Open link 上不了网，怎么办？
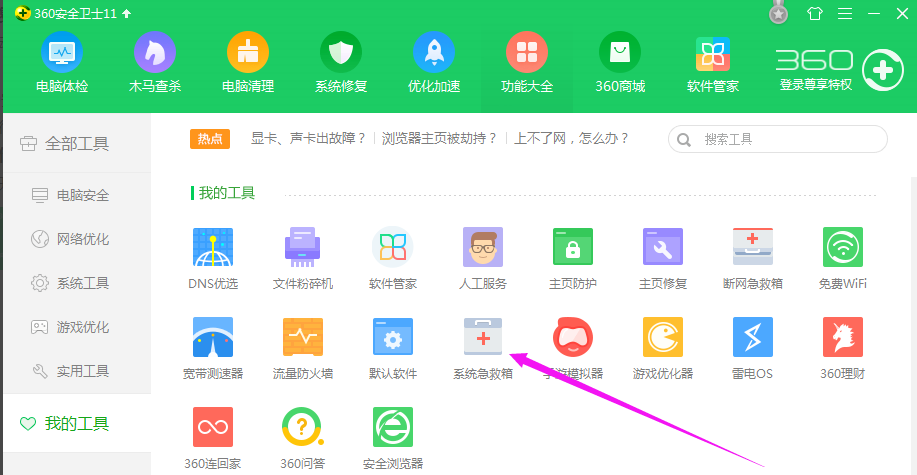The width and height of the screenshot is (917, 475). coord(571,139)
